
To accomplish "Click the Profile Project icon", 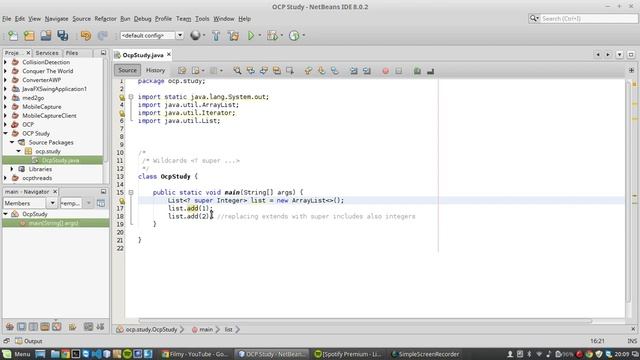I will point(294,36).
